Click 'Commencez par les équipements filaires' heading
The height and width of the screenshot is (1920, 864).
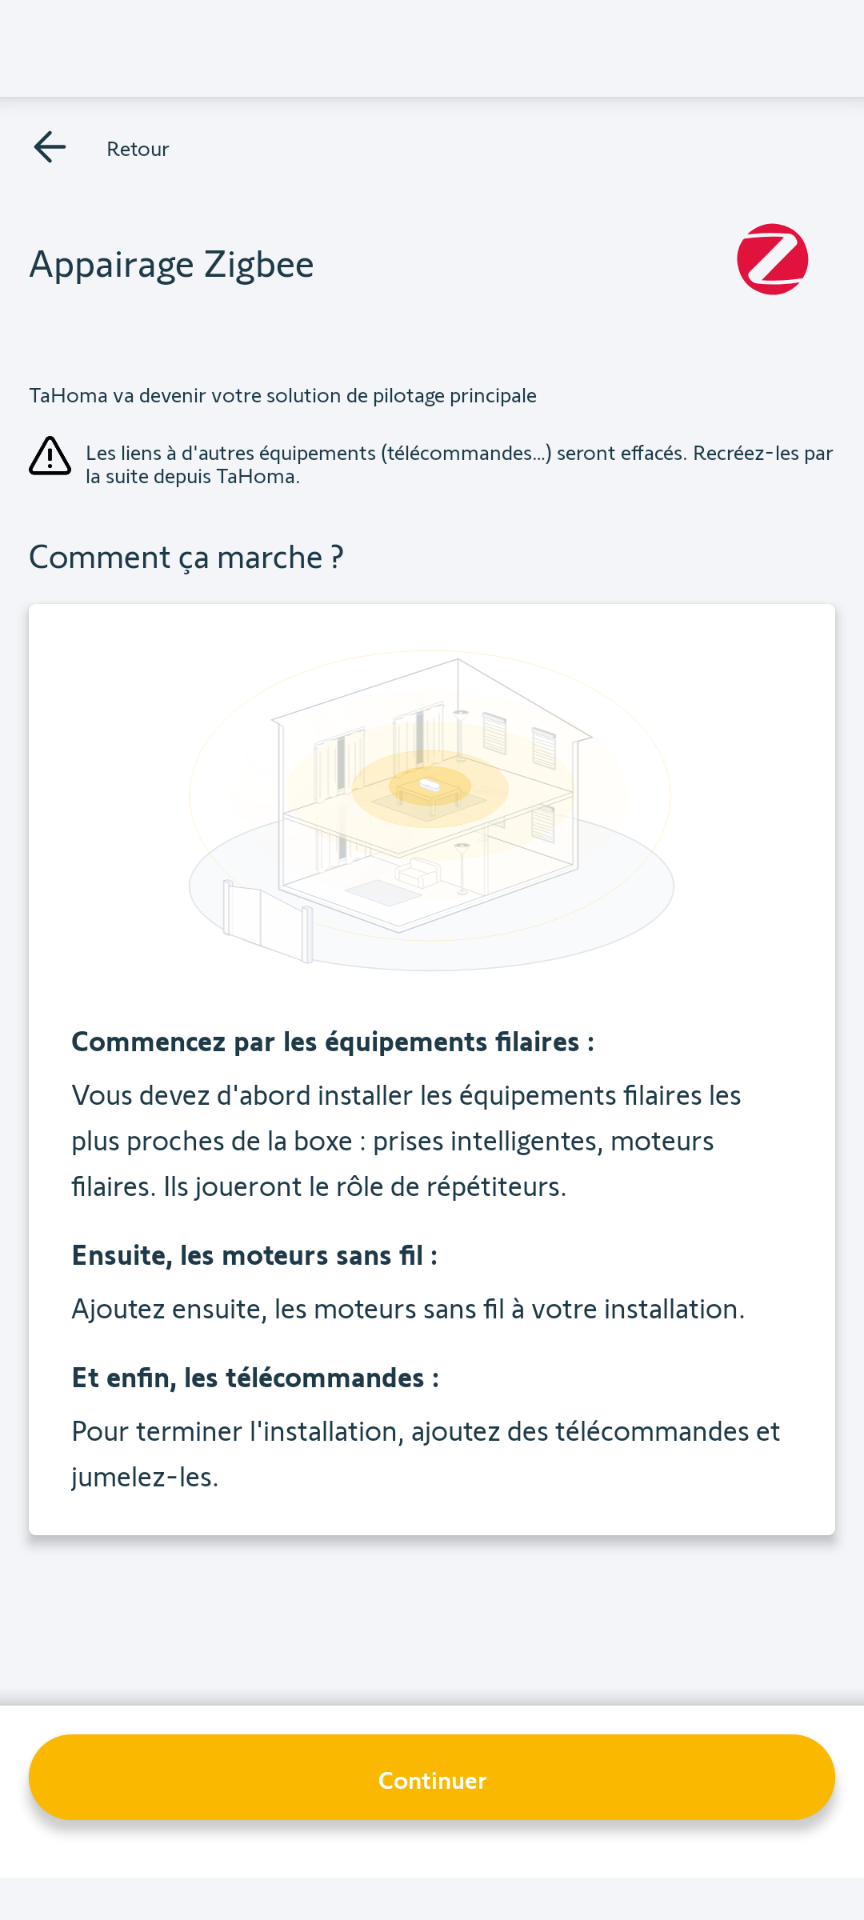click(333, 1042)
